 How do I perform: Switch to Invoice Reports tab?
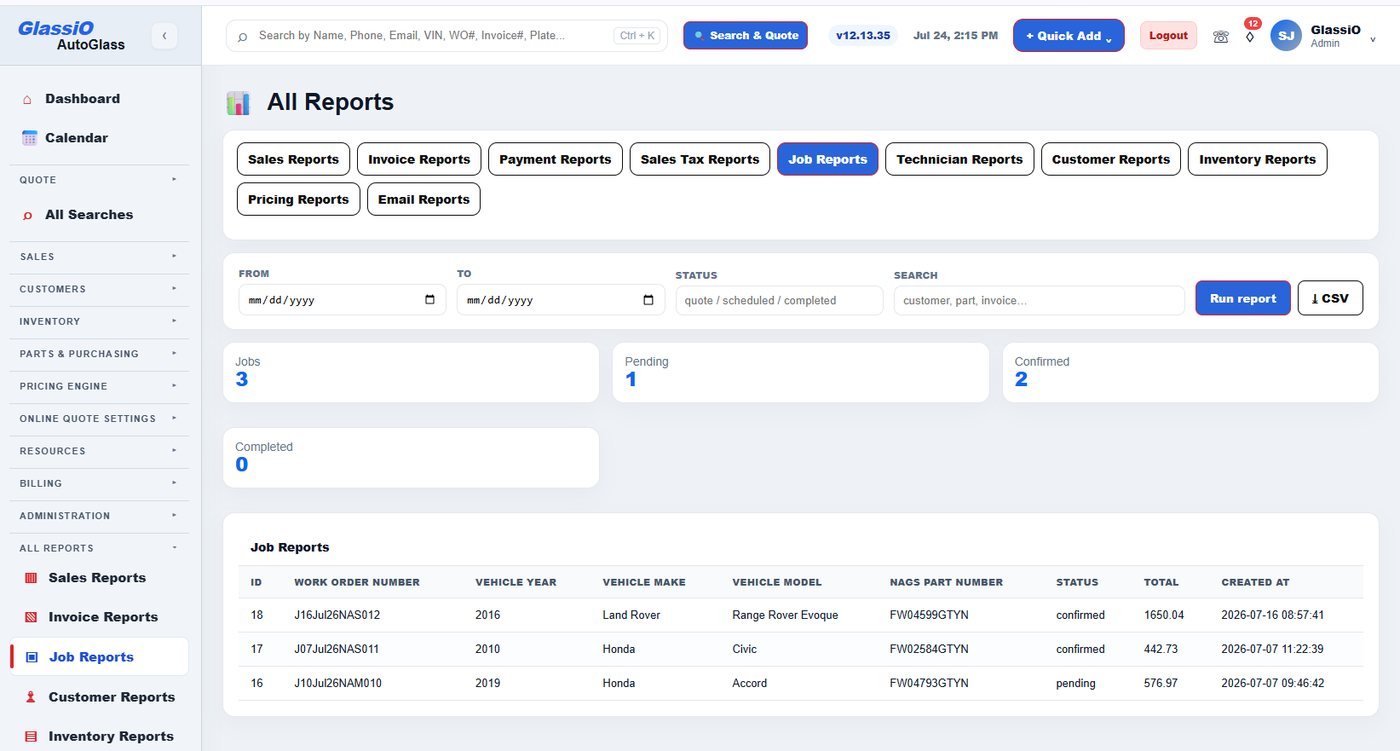coord(419,159)
